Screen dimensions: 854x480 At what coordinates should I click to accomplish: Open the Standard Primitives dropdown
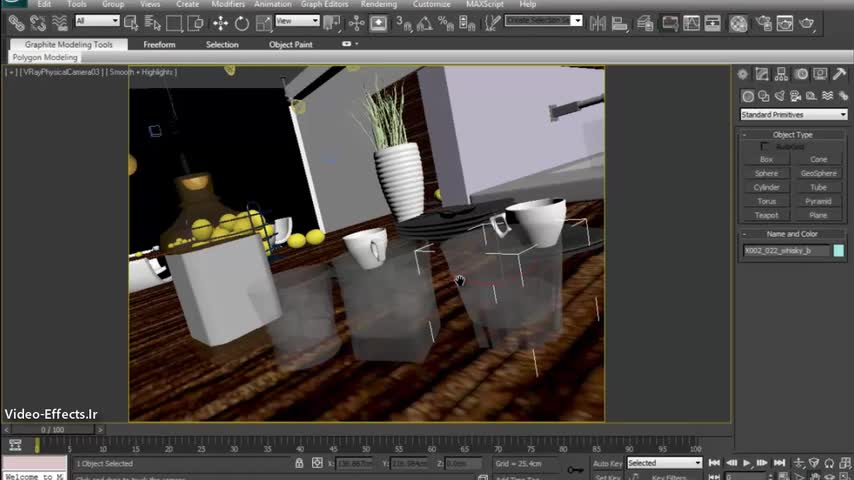(x=793, y=114)
